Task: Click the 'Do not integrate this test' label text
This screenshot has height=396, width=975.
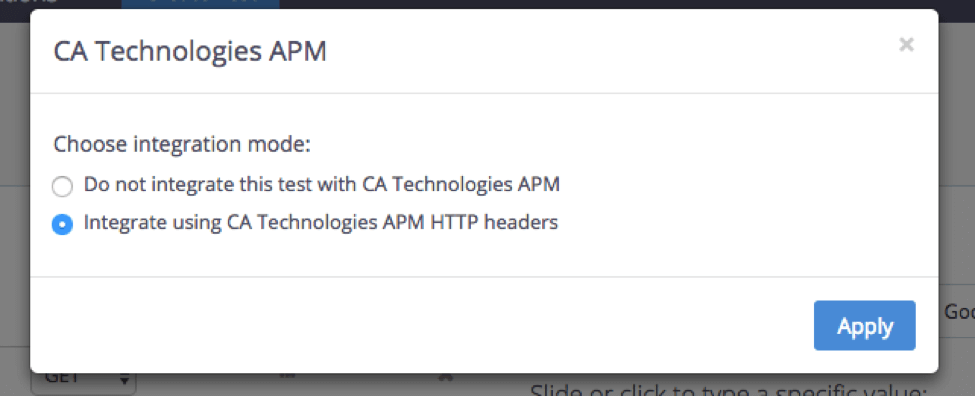Action: coord(321,185)
